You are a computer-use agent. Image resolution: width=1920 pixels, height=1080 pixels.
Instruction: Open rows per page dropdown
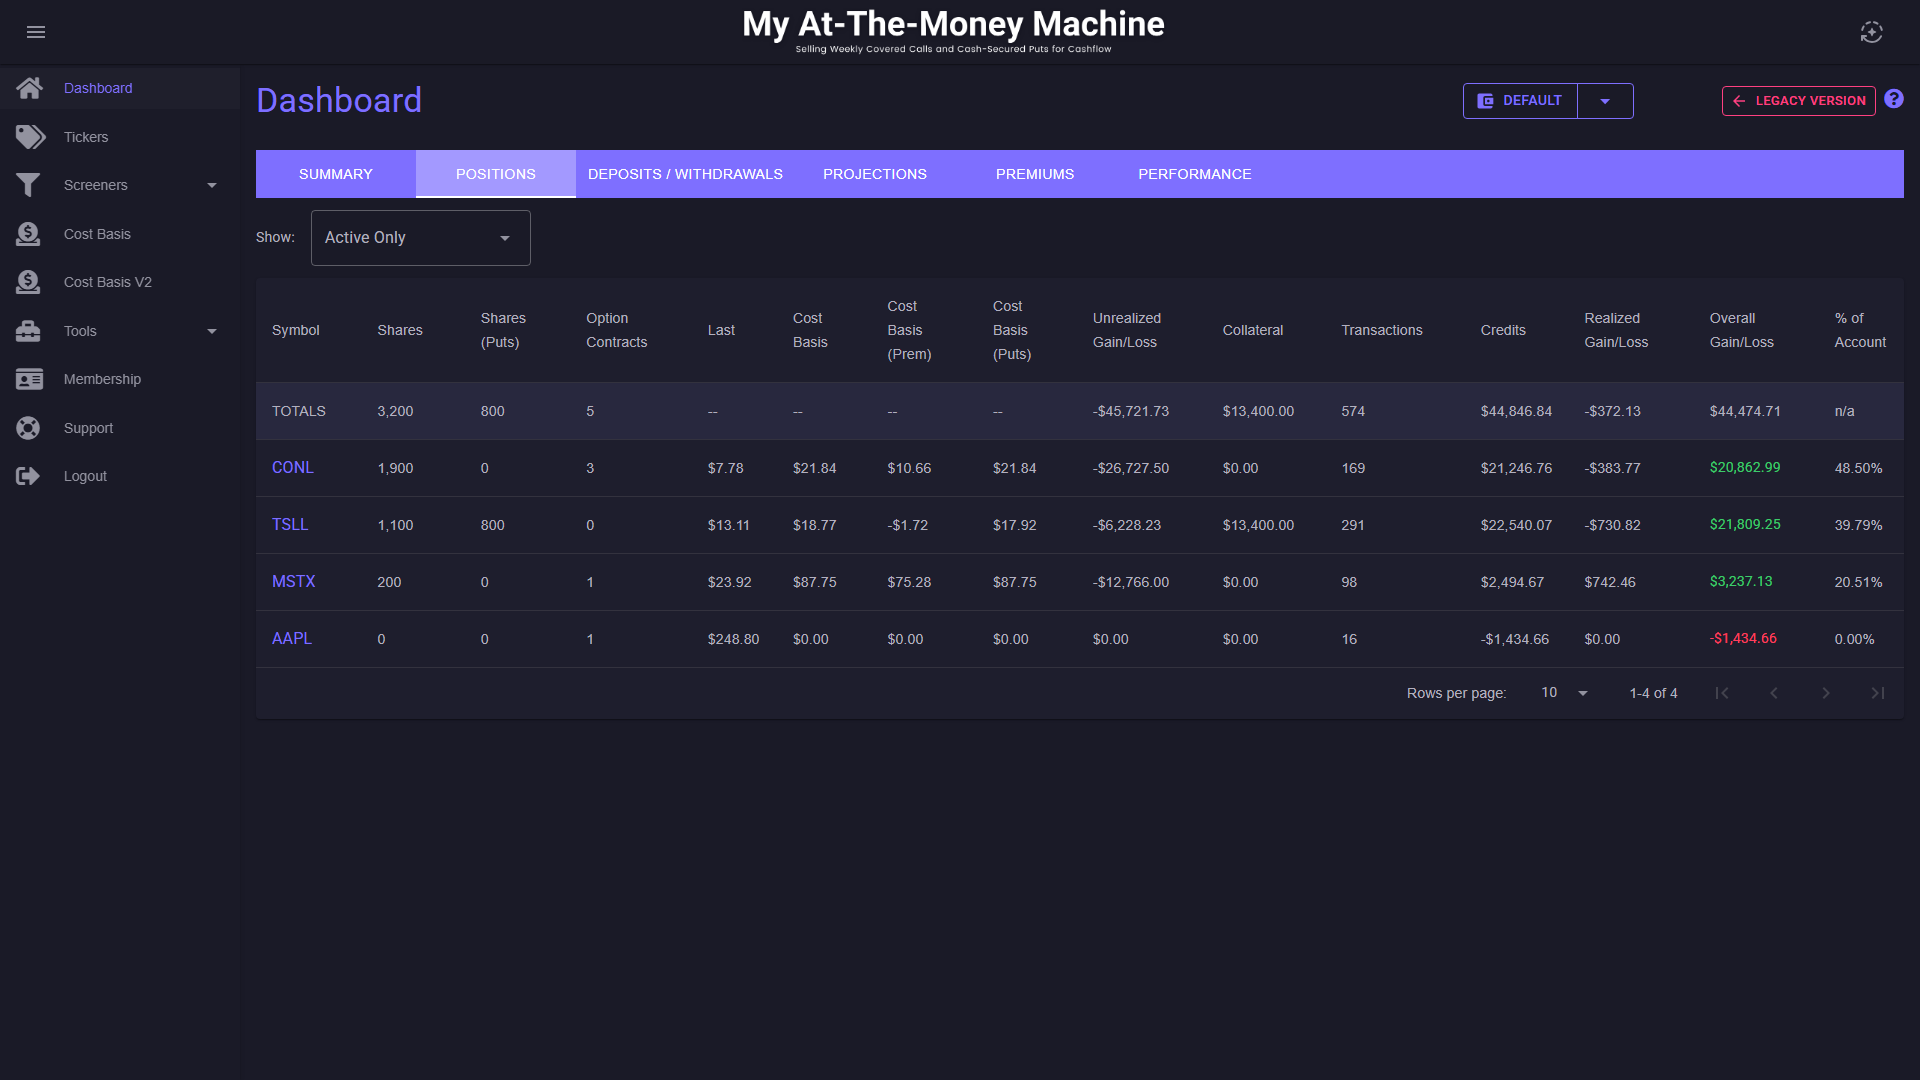pyautogui.click(x=1565, y=693)
